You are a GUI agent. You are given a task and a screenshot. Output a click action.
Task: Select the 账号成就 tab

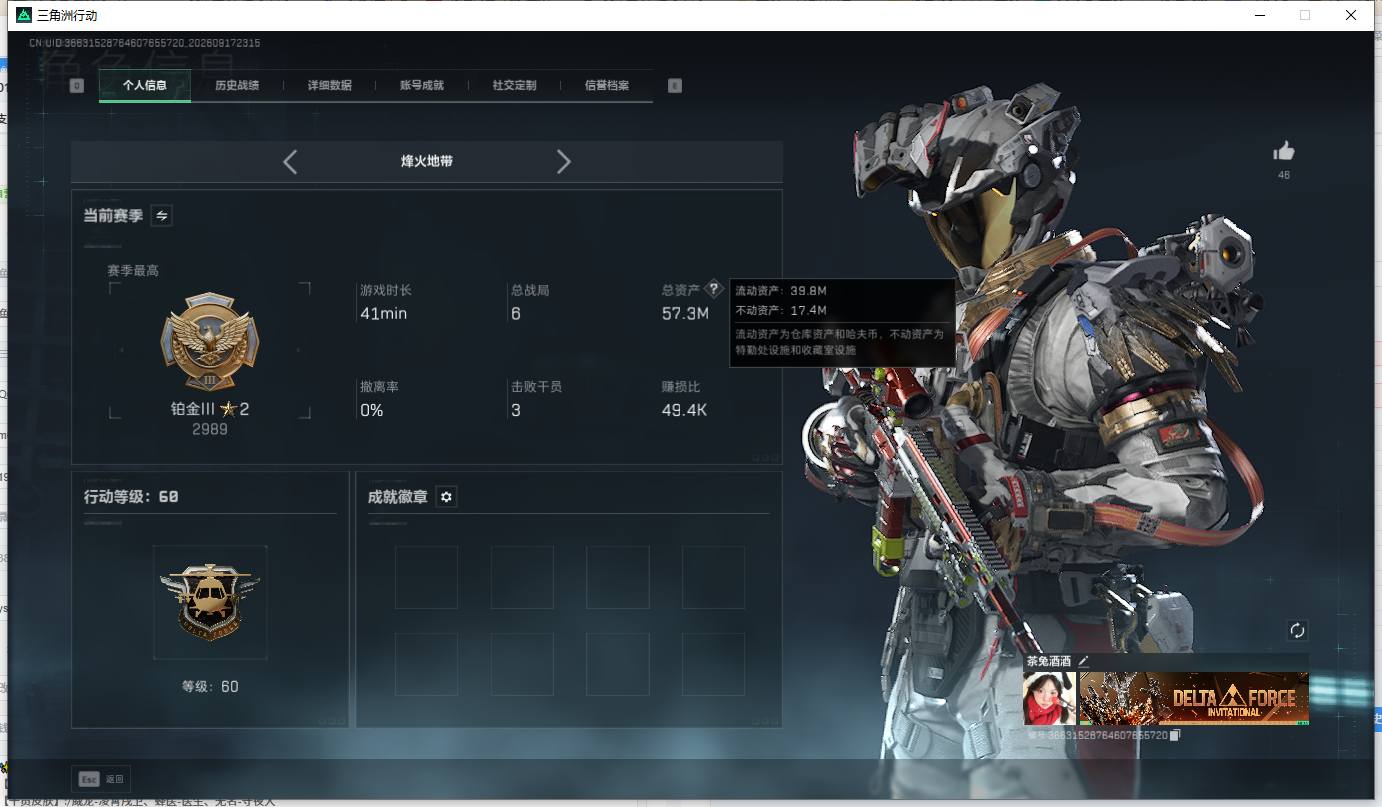point(422,86)
